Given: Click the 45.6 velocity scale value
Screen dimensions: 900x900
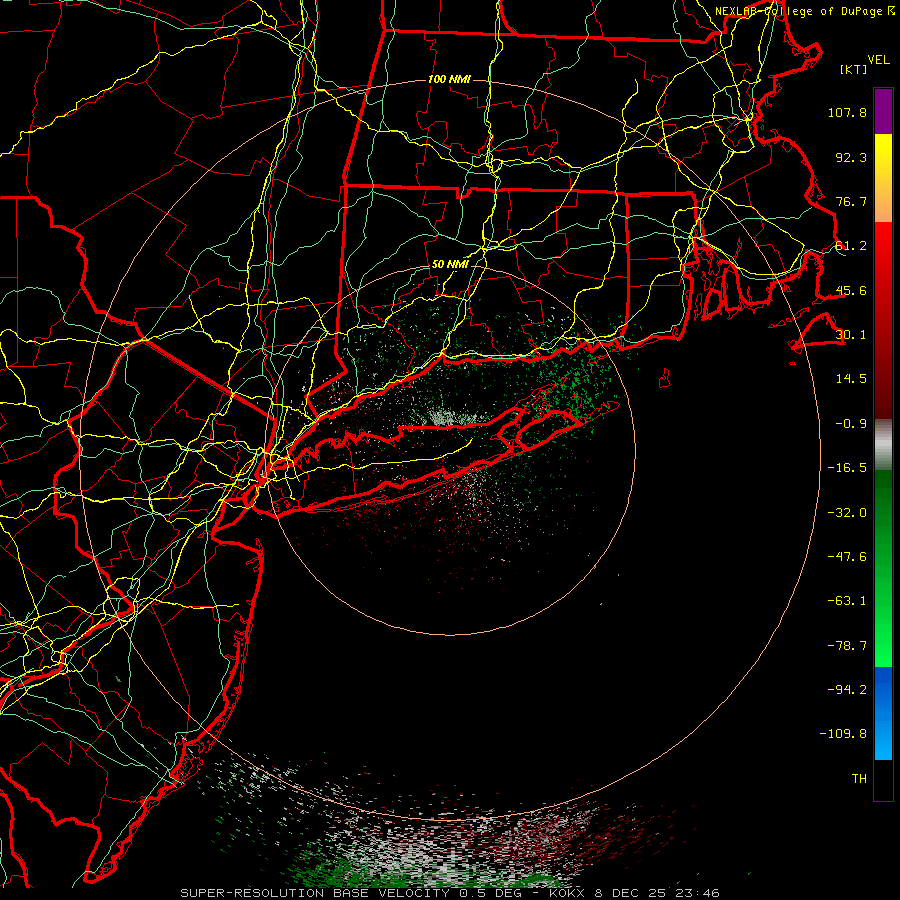Looking at the screenshot, I should point(851,290).
